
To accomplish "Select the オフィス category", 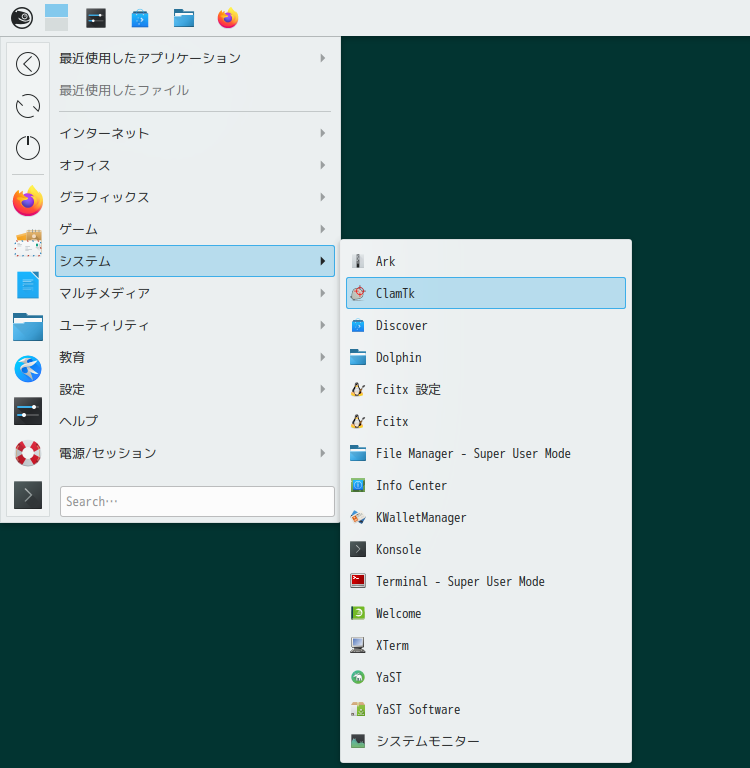I will pyautogui.click(x=195, y=165).
